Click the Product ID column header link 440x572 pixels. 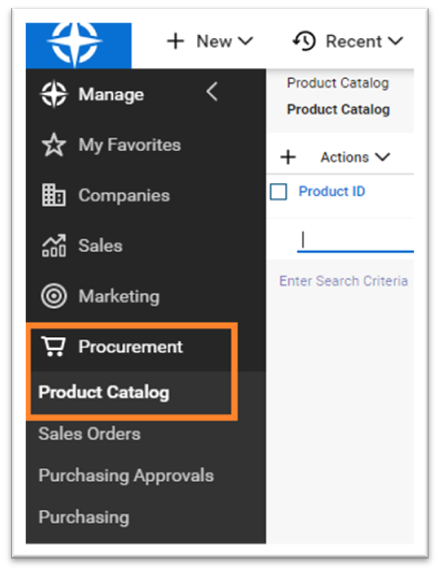[332, 192]
